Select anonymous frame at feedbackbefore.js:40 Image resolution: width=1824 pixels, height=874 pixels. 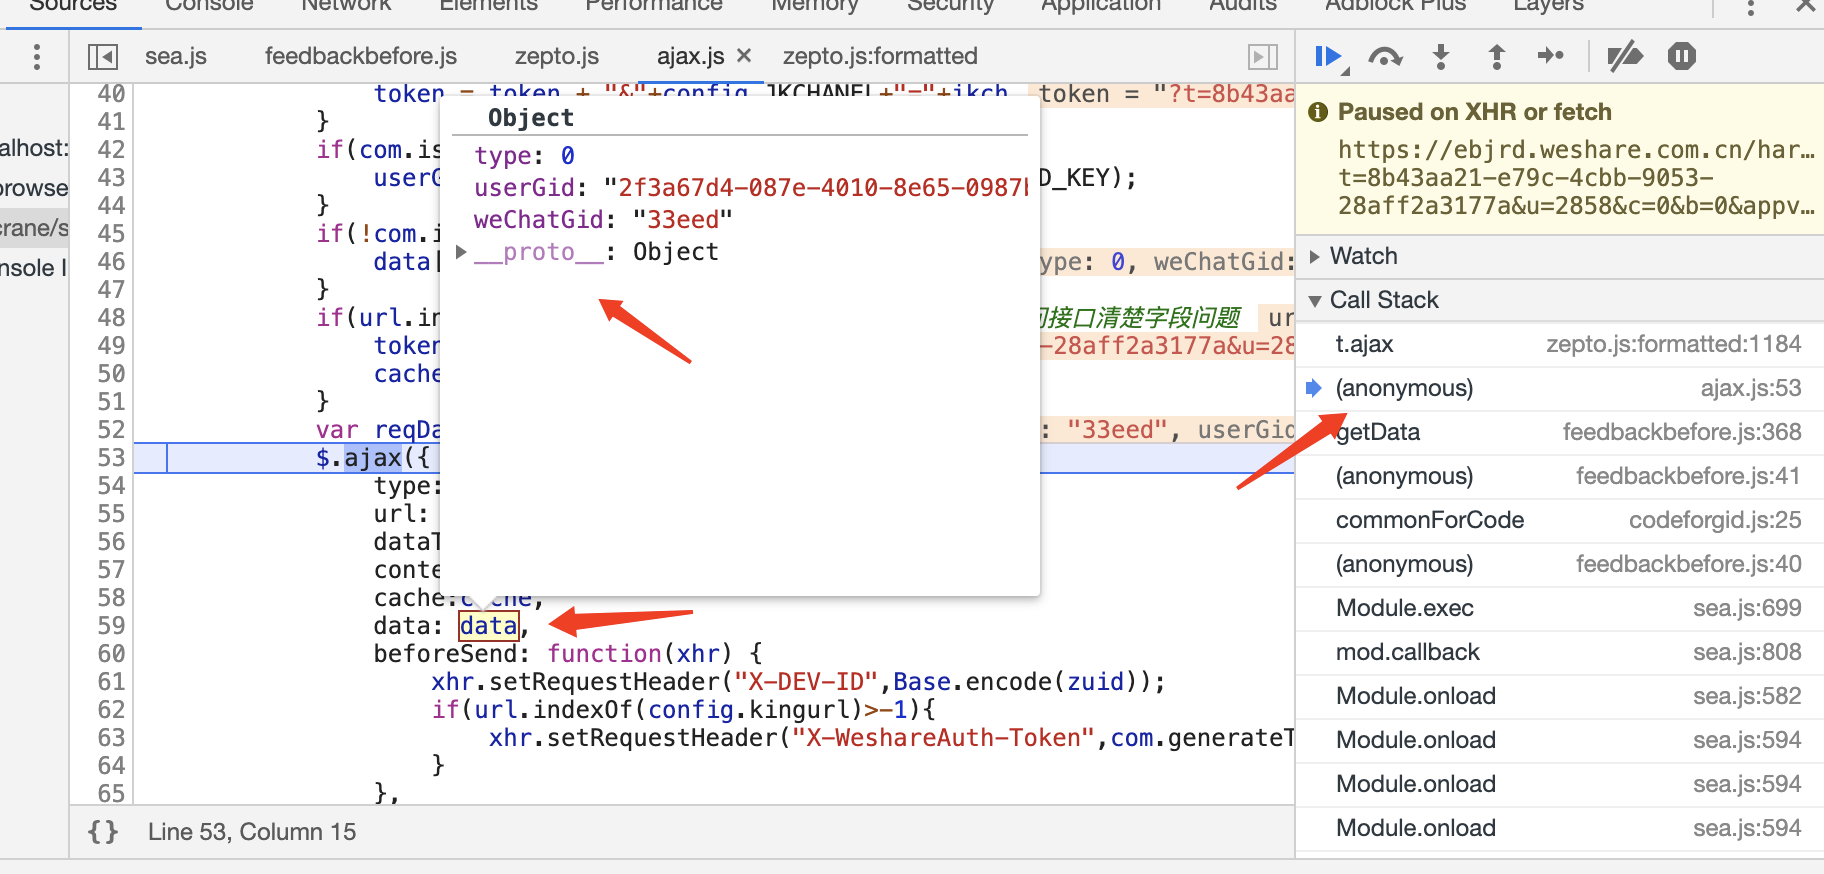(1560, 564)
